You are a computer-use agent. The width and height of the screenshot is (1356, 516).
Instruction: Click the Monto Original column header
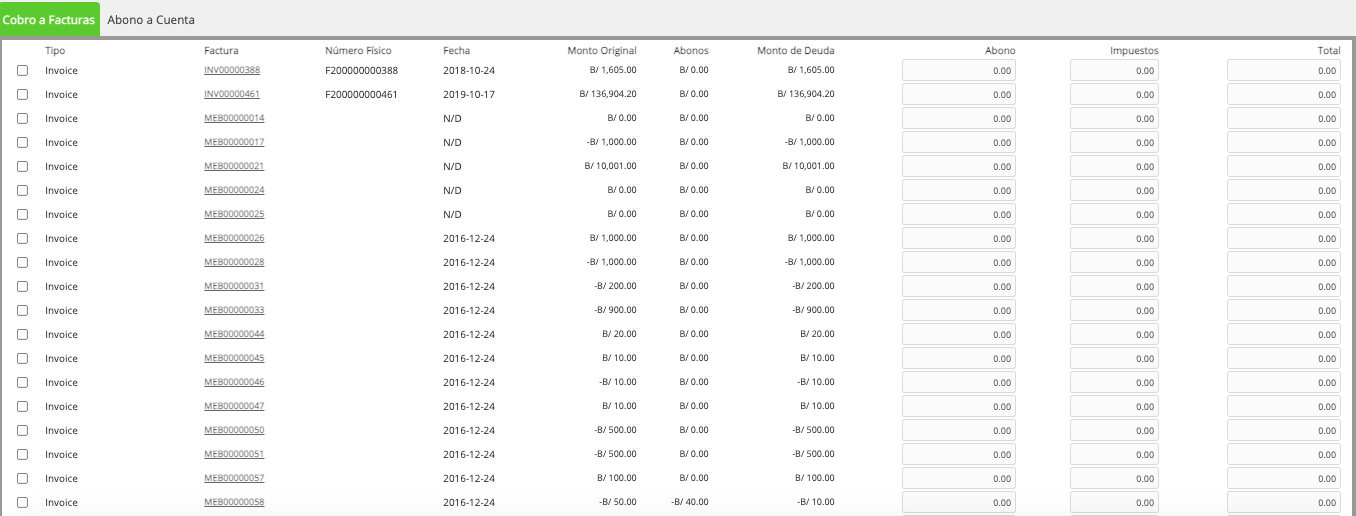click(602, 50)
